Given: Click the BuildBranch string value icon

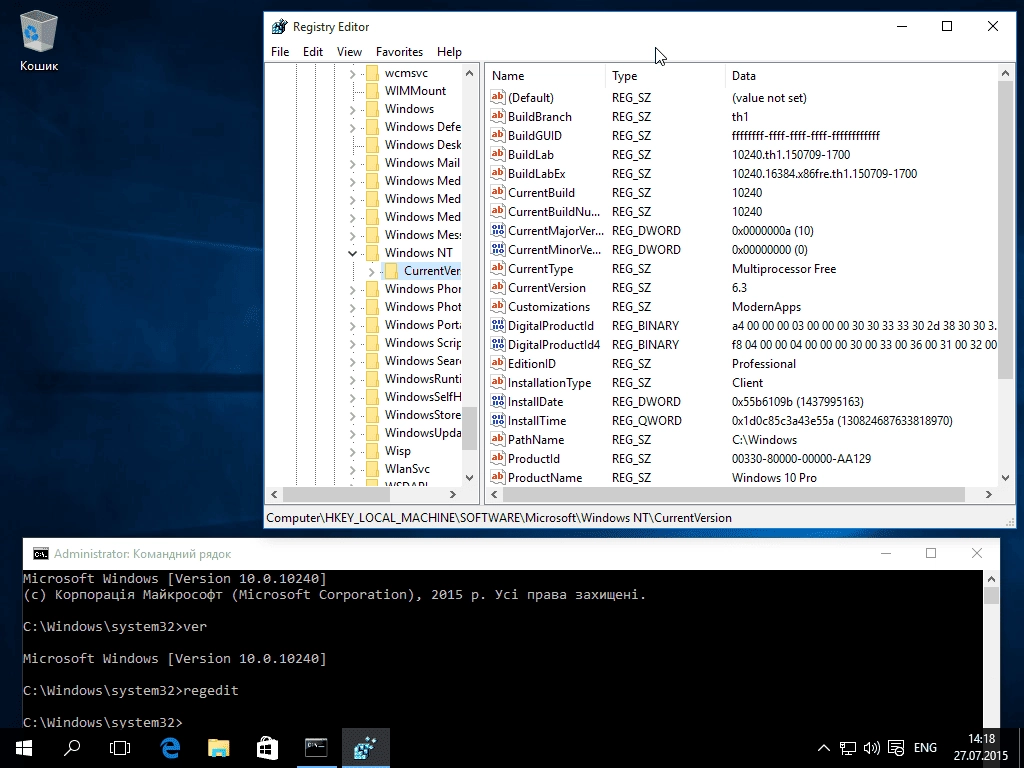Looking at the screenshot, I should 498,116.
